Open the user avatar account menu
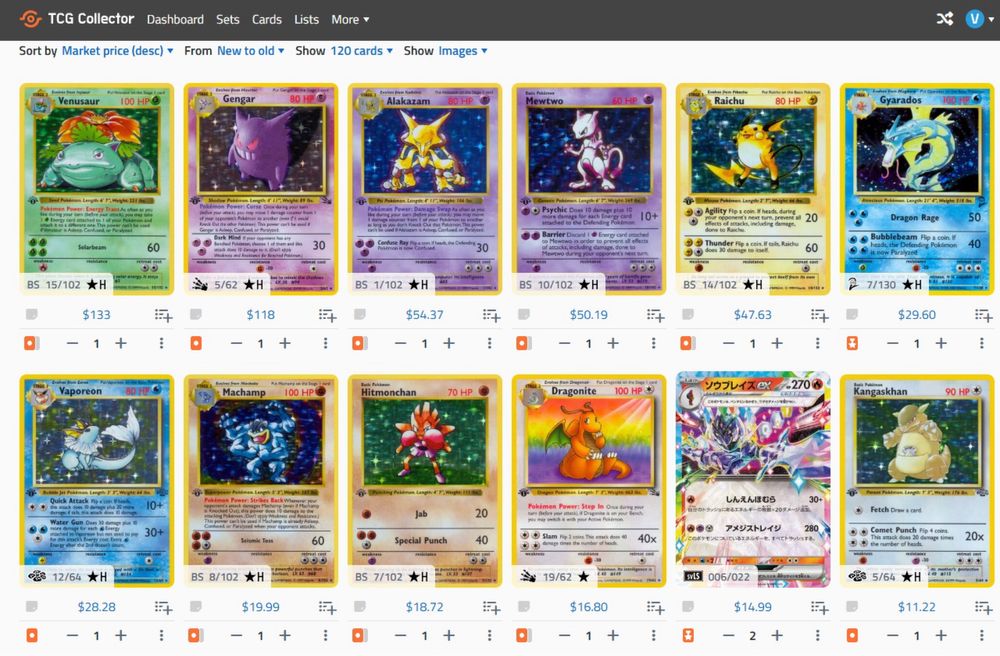The width and height of the screenshot is (1000, 656). pyautogui.click(x=980, y=19)
